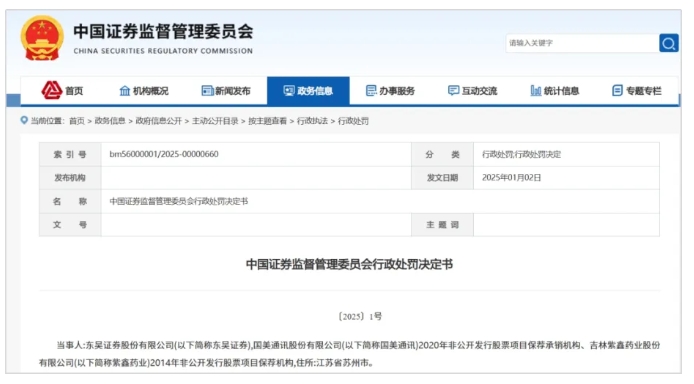The width and height of the screenshot is (694, 384).
Task: Open the 新闻发布 navigation tab
Action: coord(226,91)
